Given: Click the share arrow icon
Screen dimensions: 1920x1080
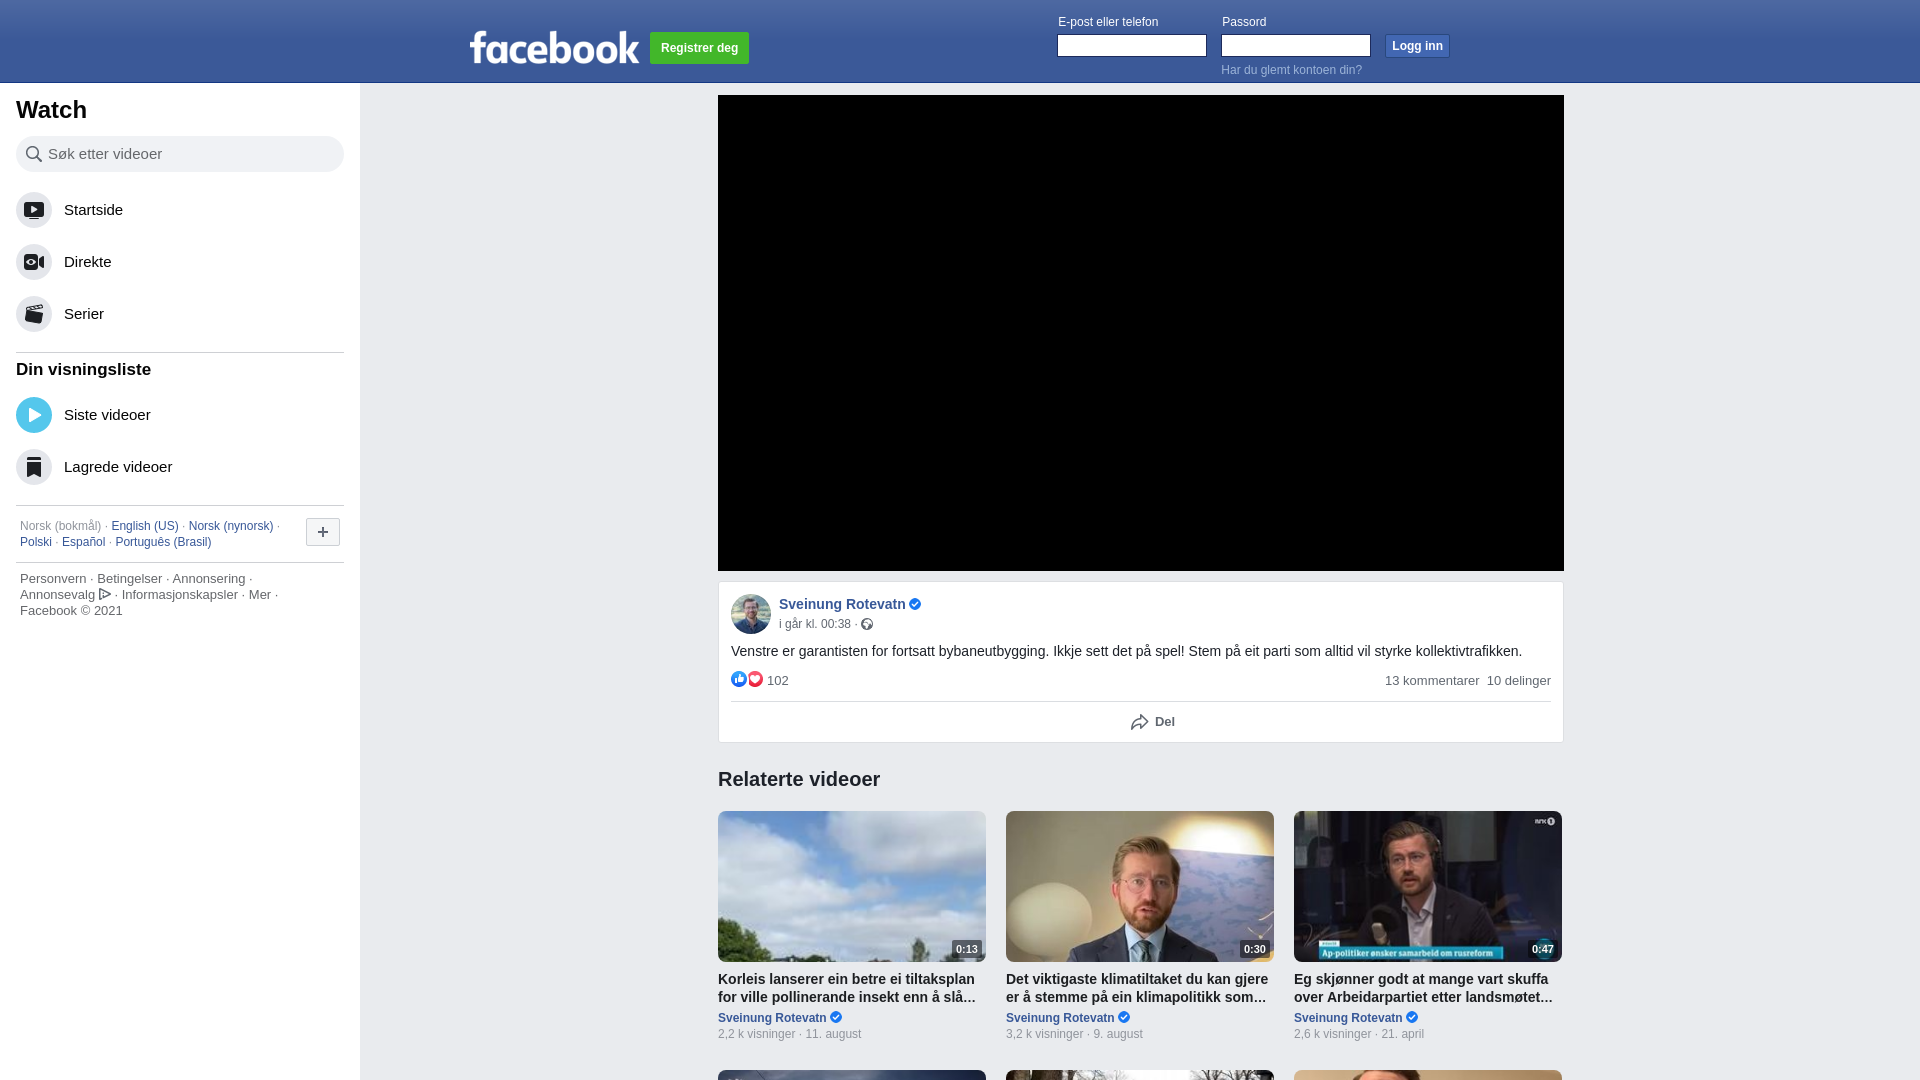Looking at the screenshot, I should [x=1140, y=722].
